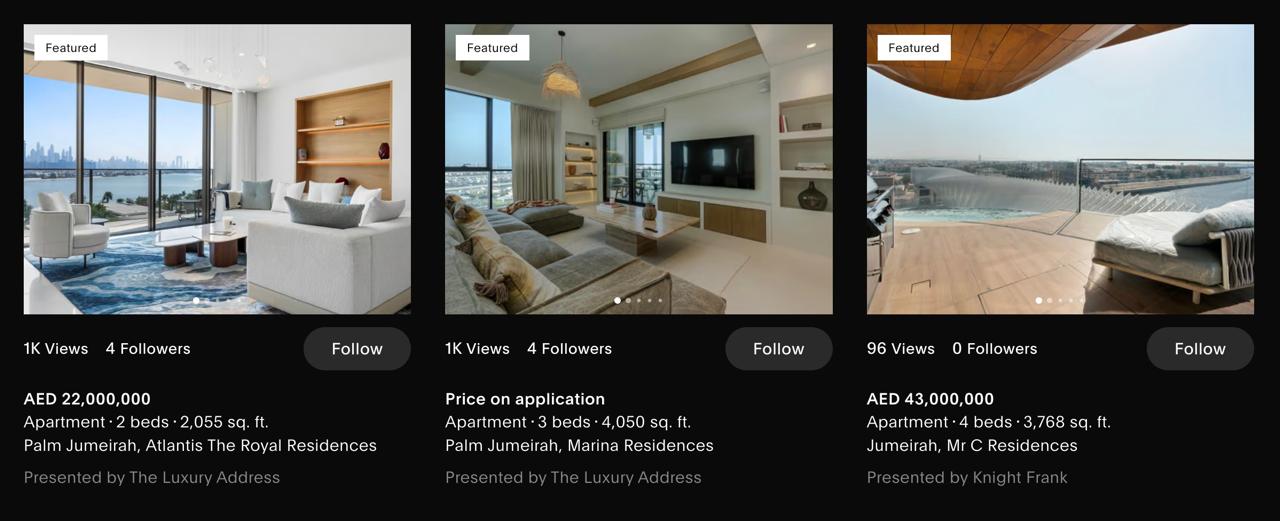Viewport: 1280px width, 521px height.
Task: Follow the Mr C Residences listing
Action: [1200, 349]
